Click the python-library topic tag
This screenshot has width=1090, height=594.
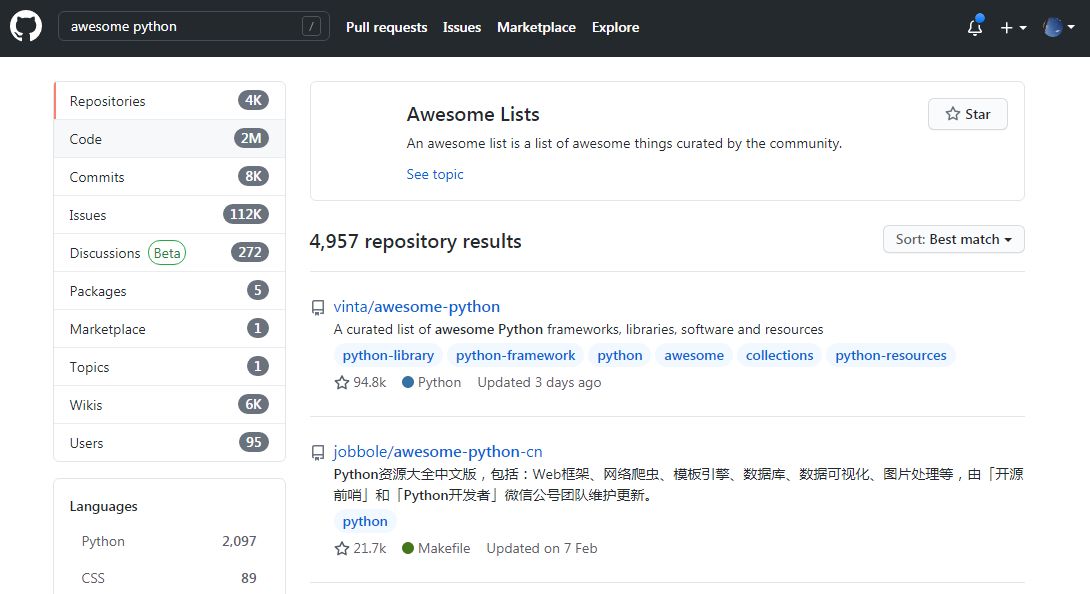pyautogui.click(x=388, y=355)
